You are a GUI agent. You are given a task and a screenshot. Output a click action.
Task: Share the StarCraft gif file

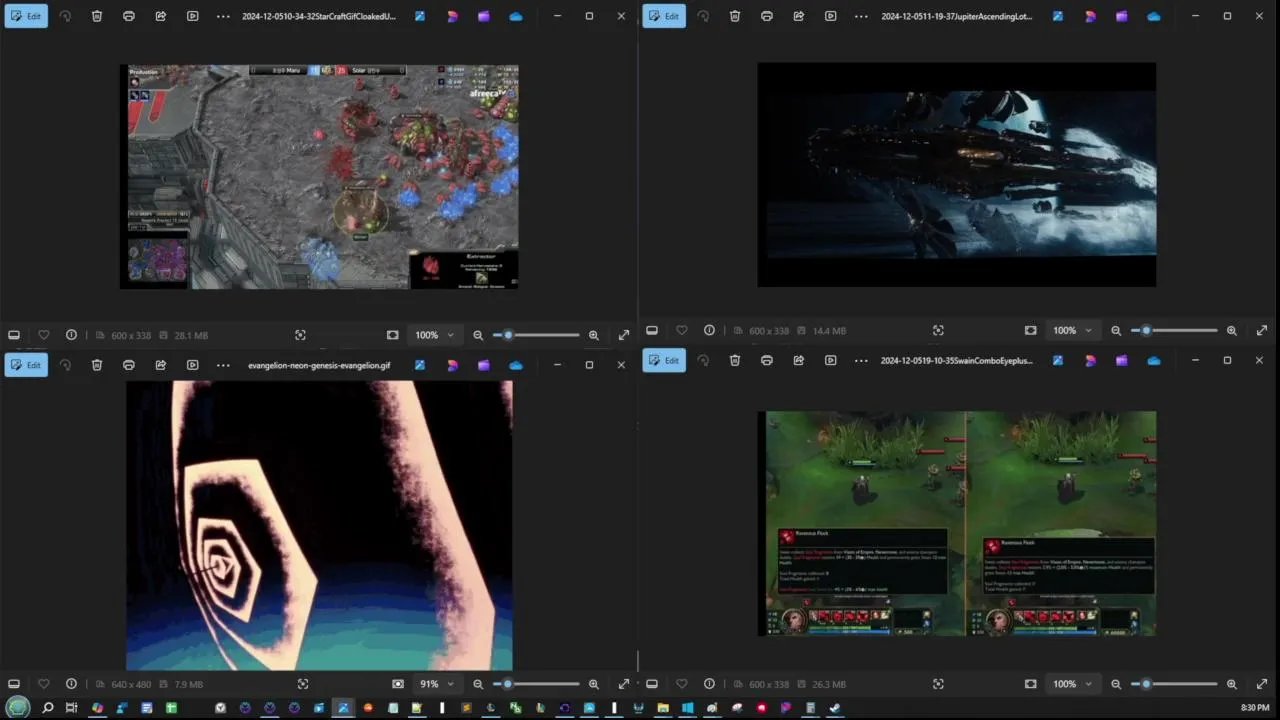[x=161, y=16]
